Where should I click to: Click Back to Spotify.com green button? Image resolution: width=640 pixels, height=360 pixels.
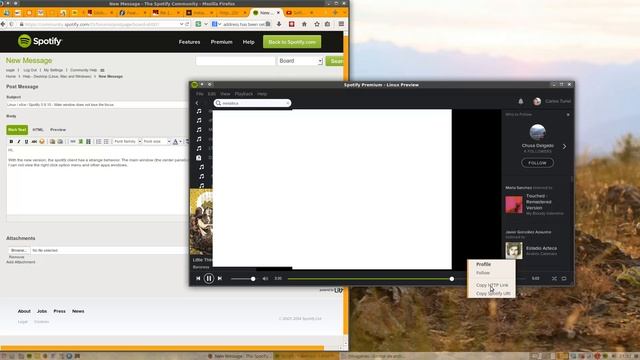coord(292,42)
